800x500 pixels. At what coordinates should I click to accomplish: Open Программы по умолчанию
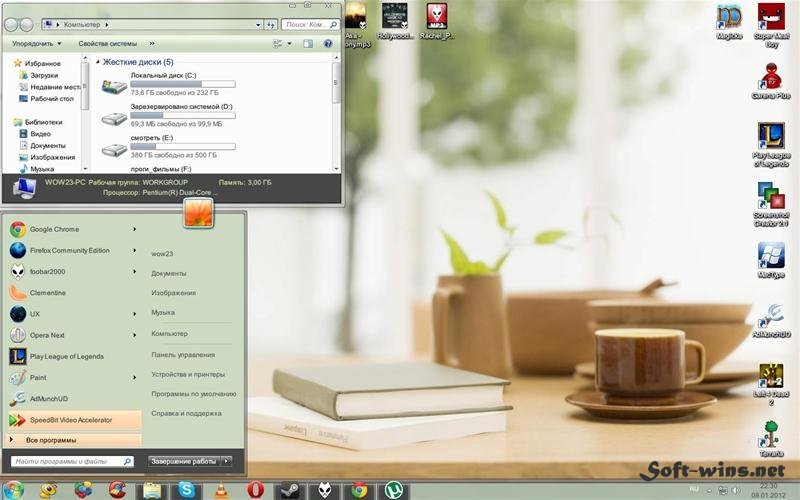[194, 394]
